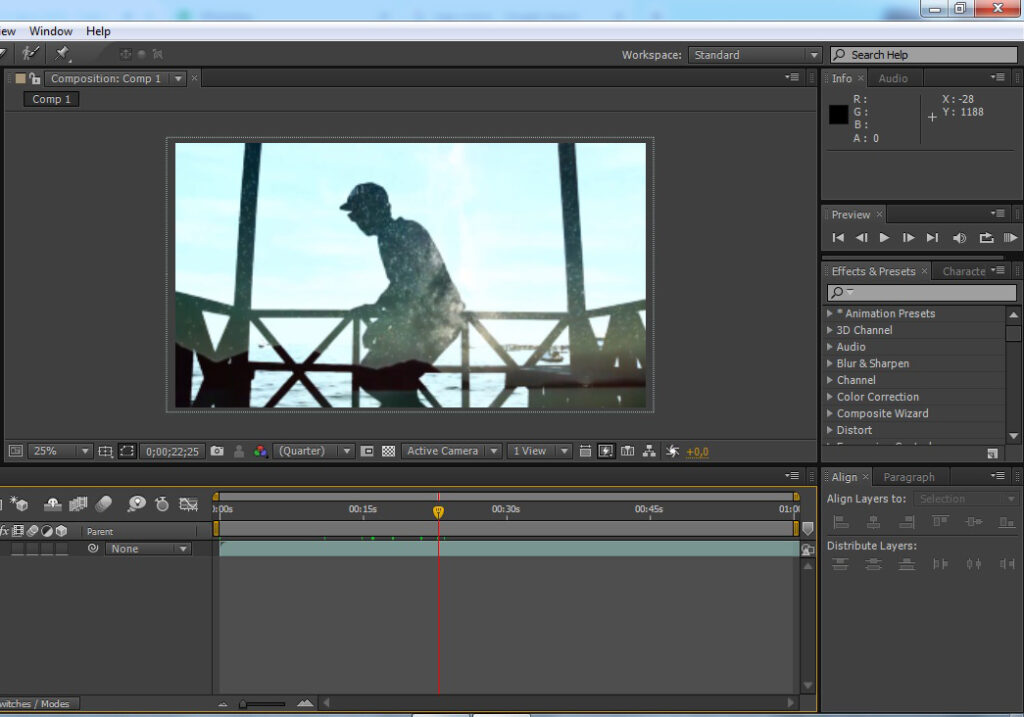The image size is (1024, 717).
Task: Click the Brainstorm icon in timeline
Action: coord(136,504)
